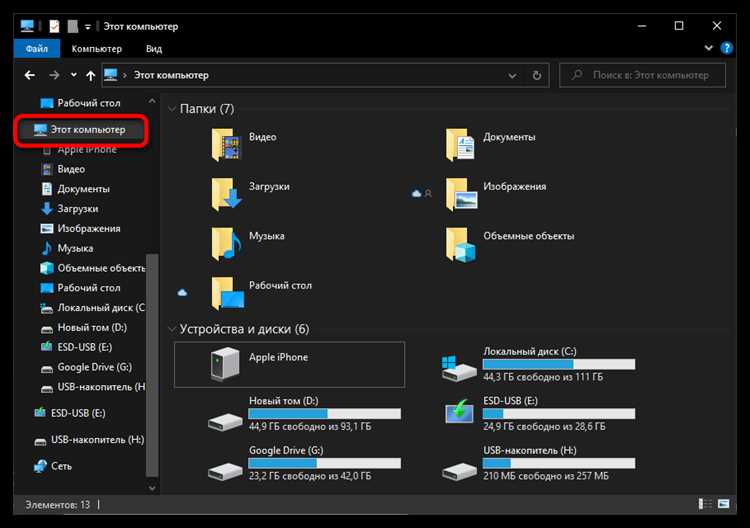
Task: Refresh the current location
Action: 537,75
